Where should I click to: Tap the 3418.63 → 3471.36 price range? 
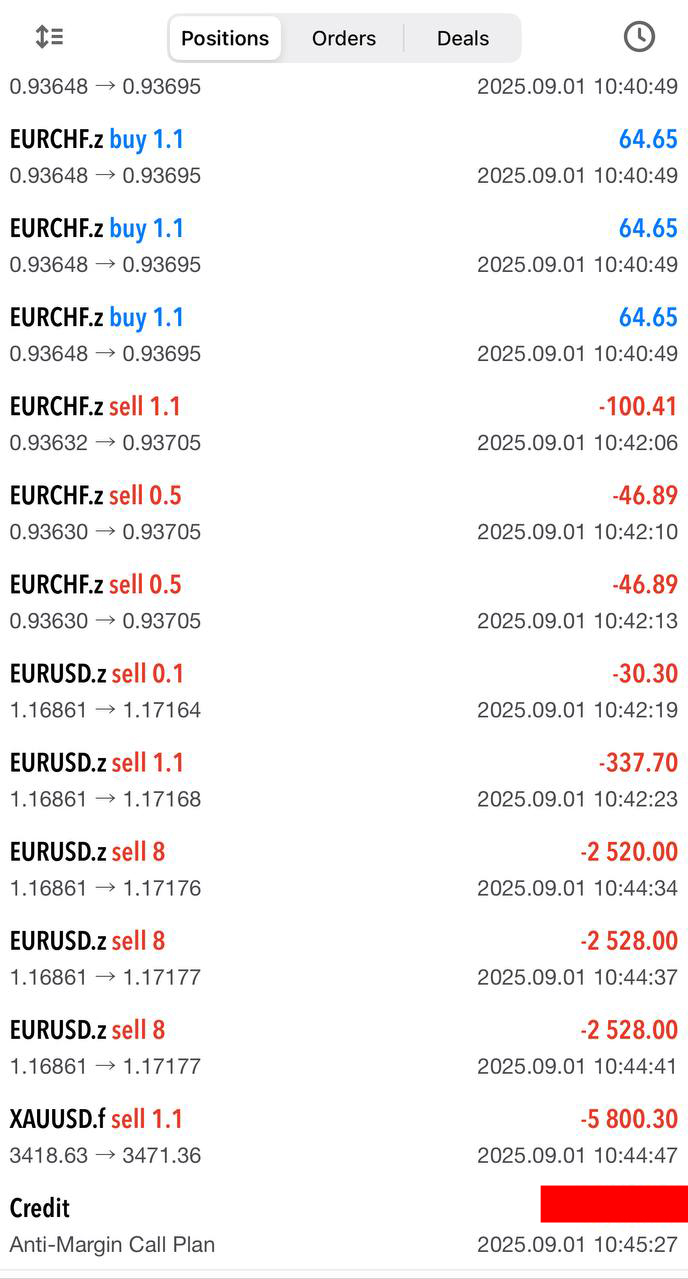[x=105, y=1156]
